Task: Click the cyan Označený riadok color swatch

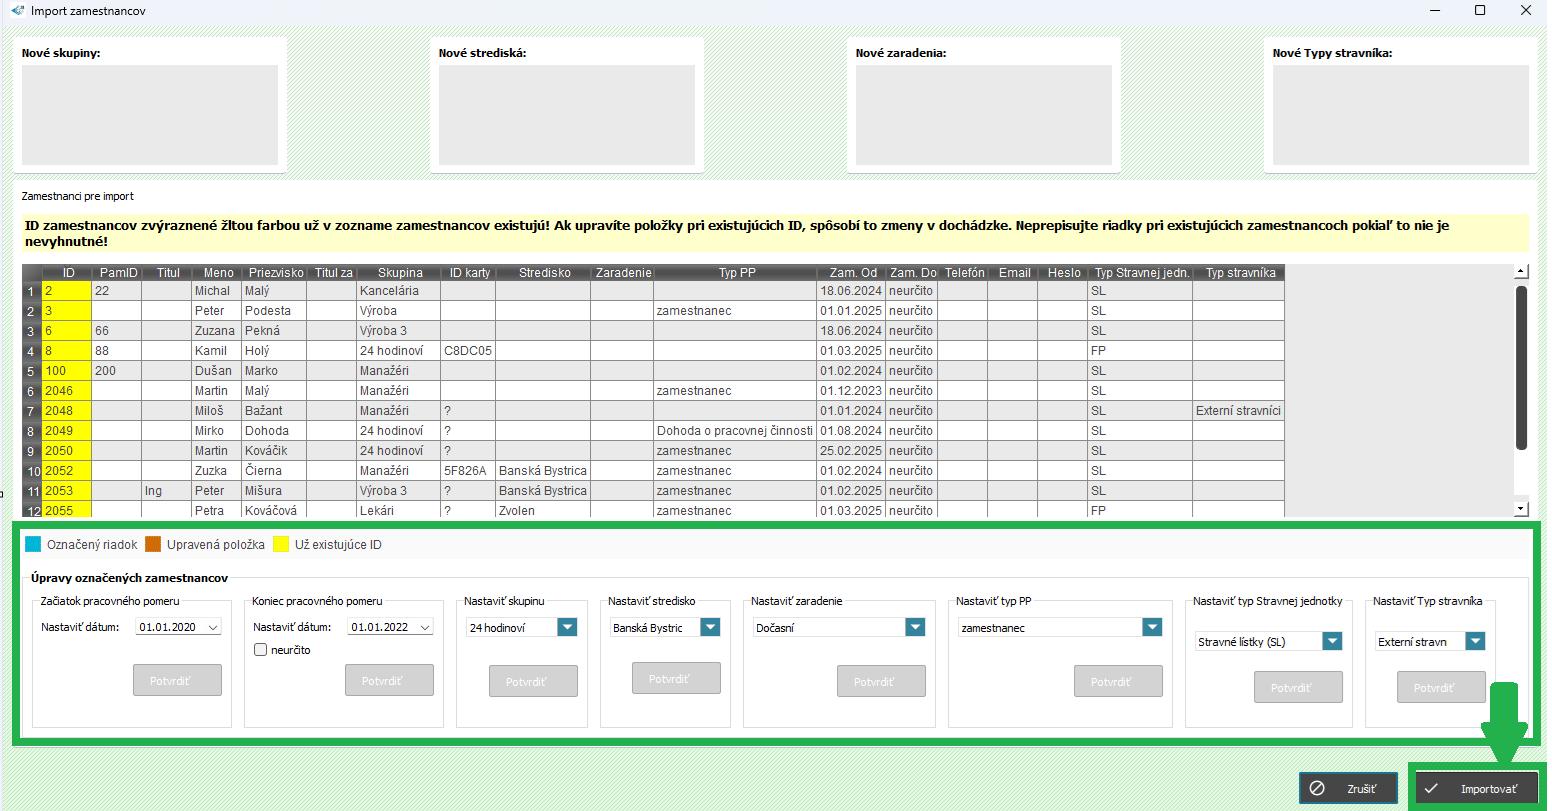Action: pyautogui.click(x=33, y=545)
